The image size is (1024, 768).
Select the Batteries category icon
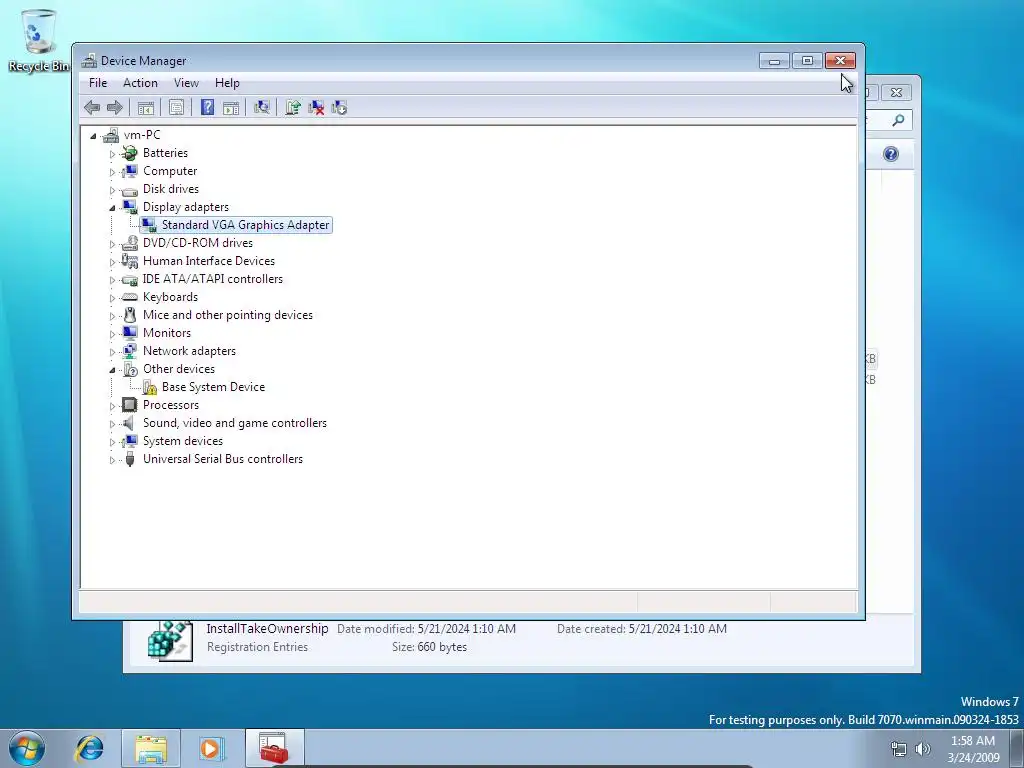(x=130, y=153)
